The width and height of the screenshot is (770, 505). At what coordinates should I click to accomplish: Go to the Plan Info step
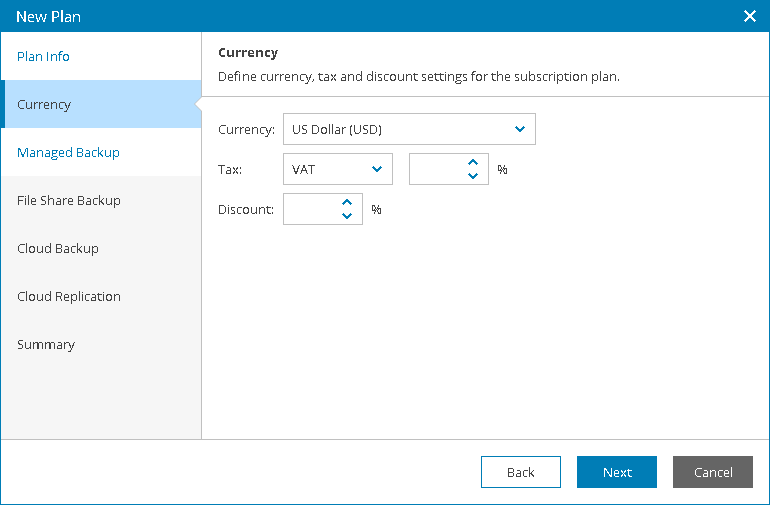click(x=44, y=56)
